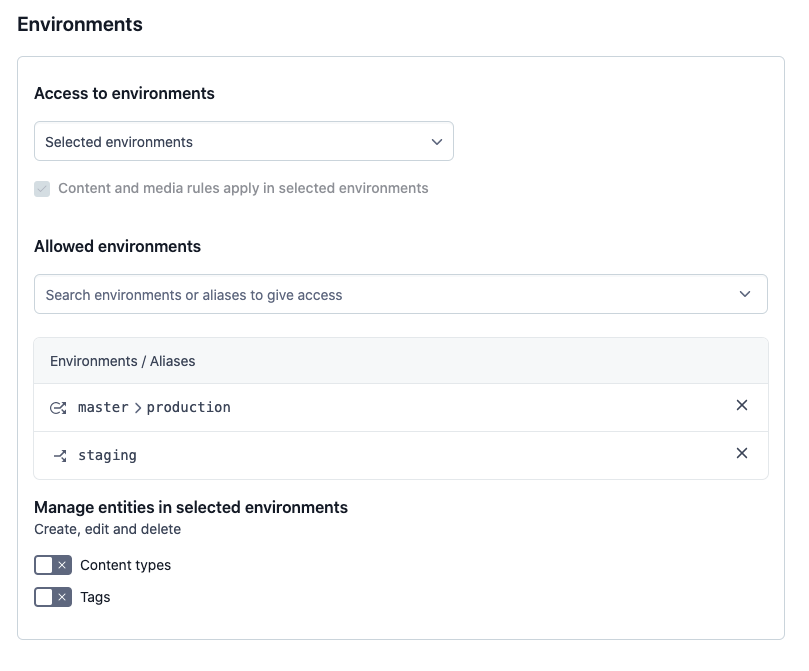Open the Selected environments dropdown
Viewport: 809px width, 671px height.
tap(244, 141)
